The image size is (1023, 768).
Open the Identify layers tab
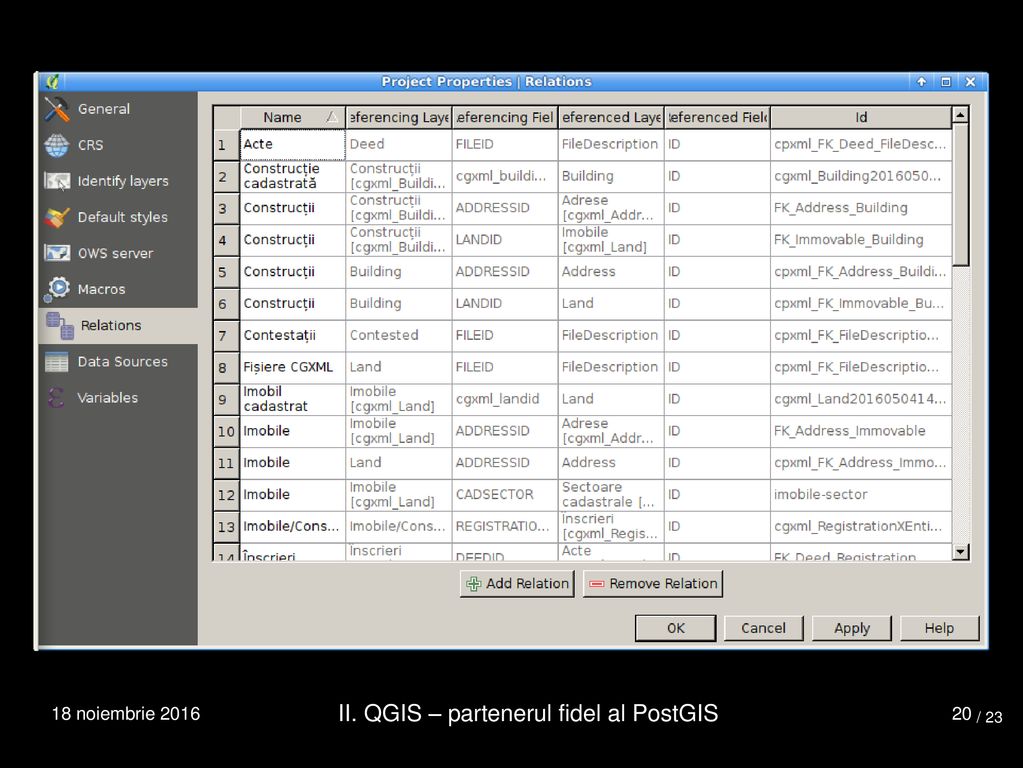pos(118,181)
